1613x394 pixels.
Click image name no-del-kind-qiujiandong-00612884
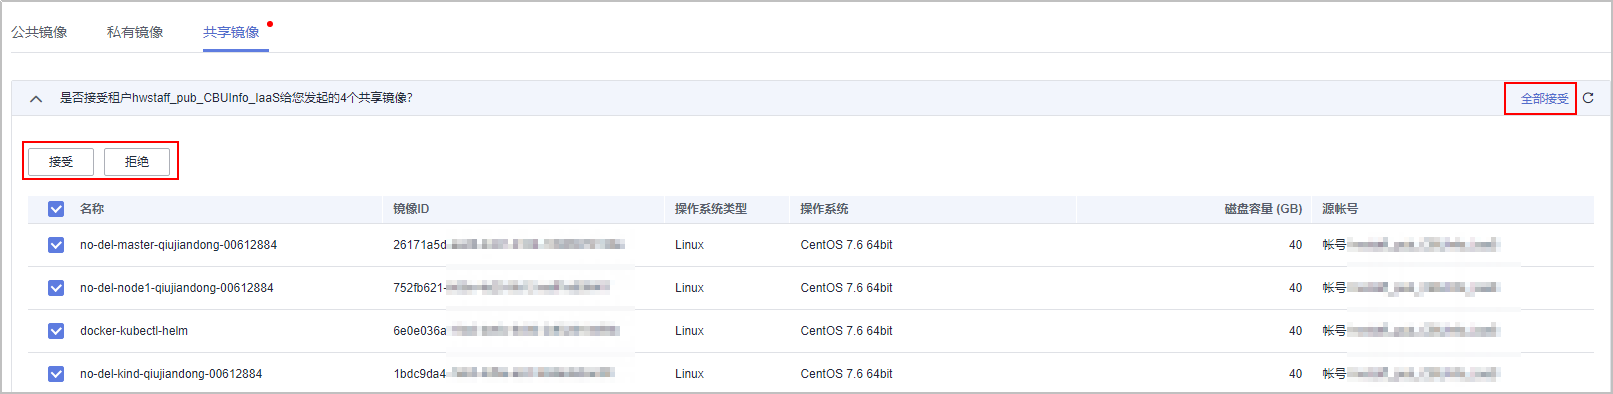[x=171, y=374]
